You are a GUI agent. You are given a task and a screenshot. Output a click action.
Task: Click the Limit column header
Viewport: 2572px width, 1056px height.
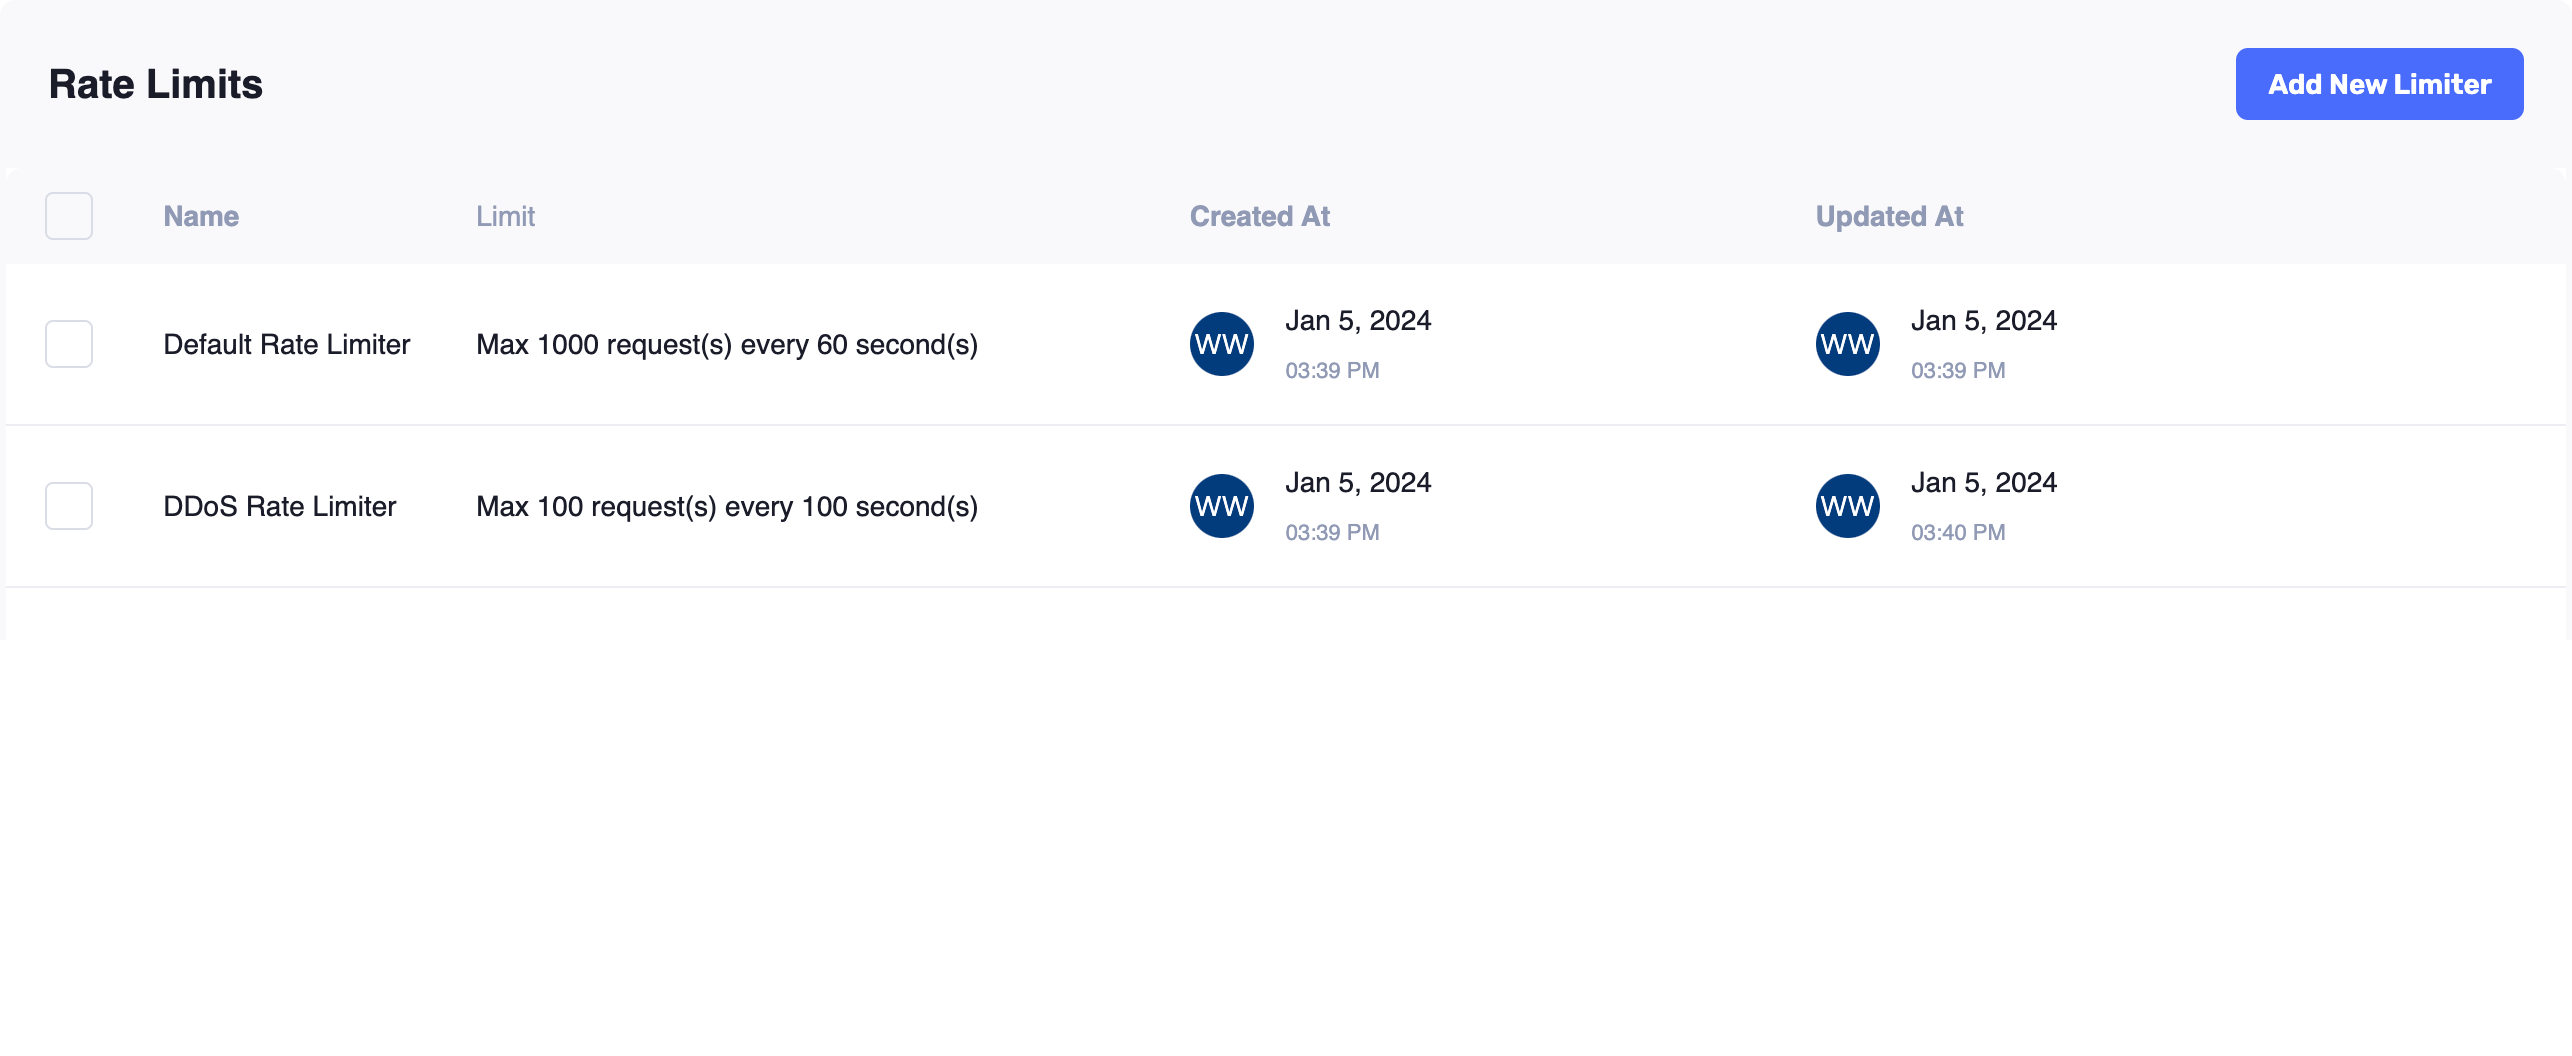(505, 216)
